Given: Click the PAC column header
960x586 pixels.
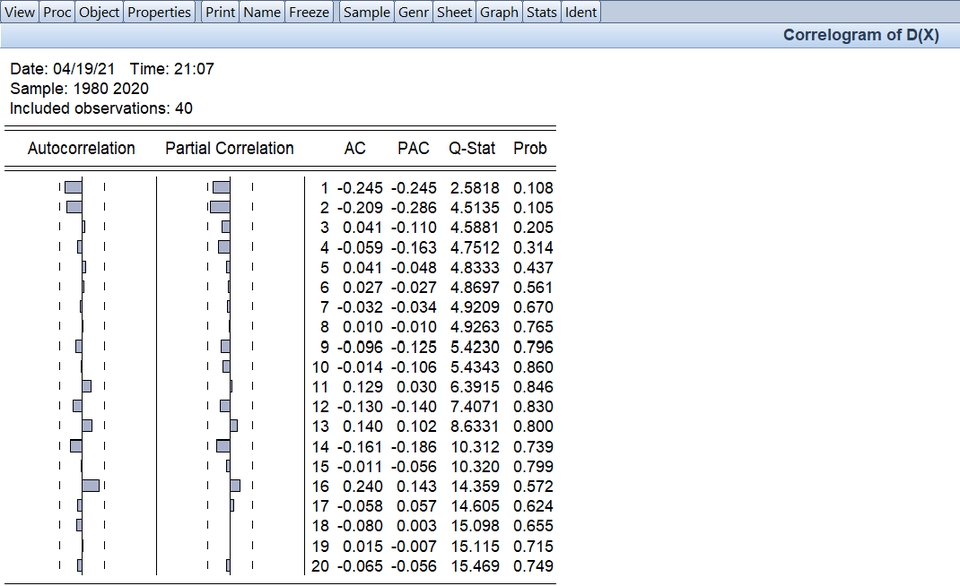Looking at the screenshot, I should (413, 148).
